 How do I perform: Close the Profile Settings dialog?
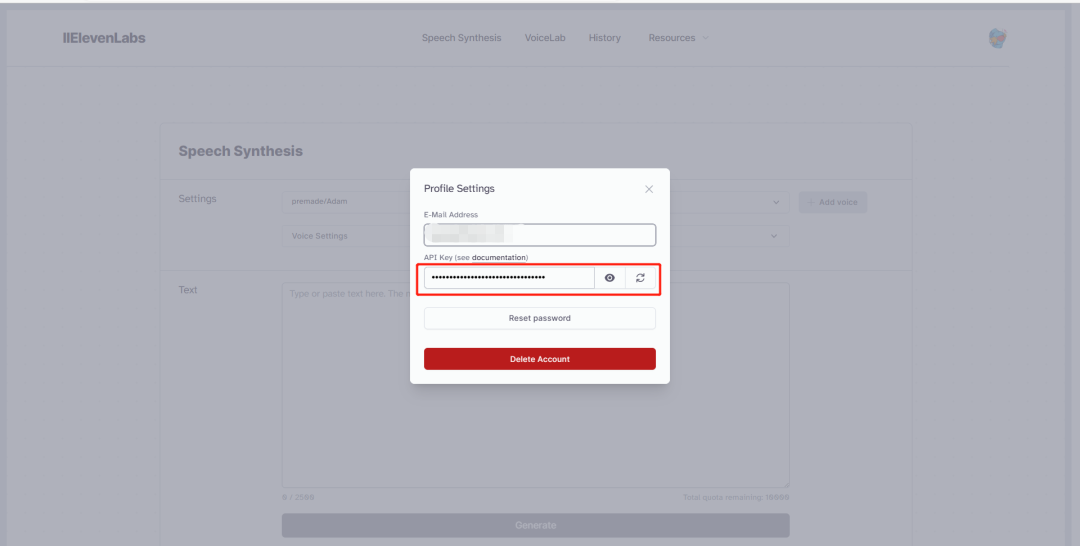click(649, 189)
